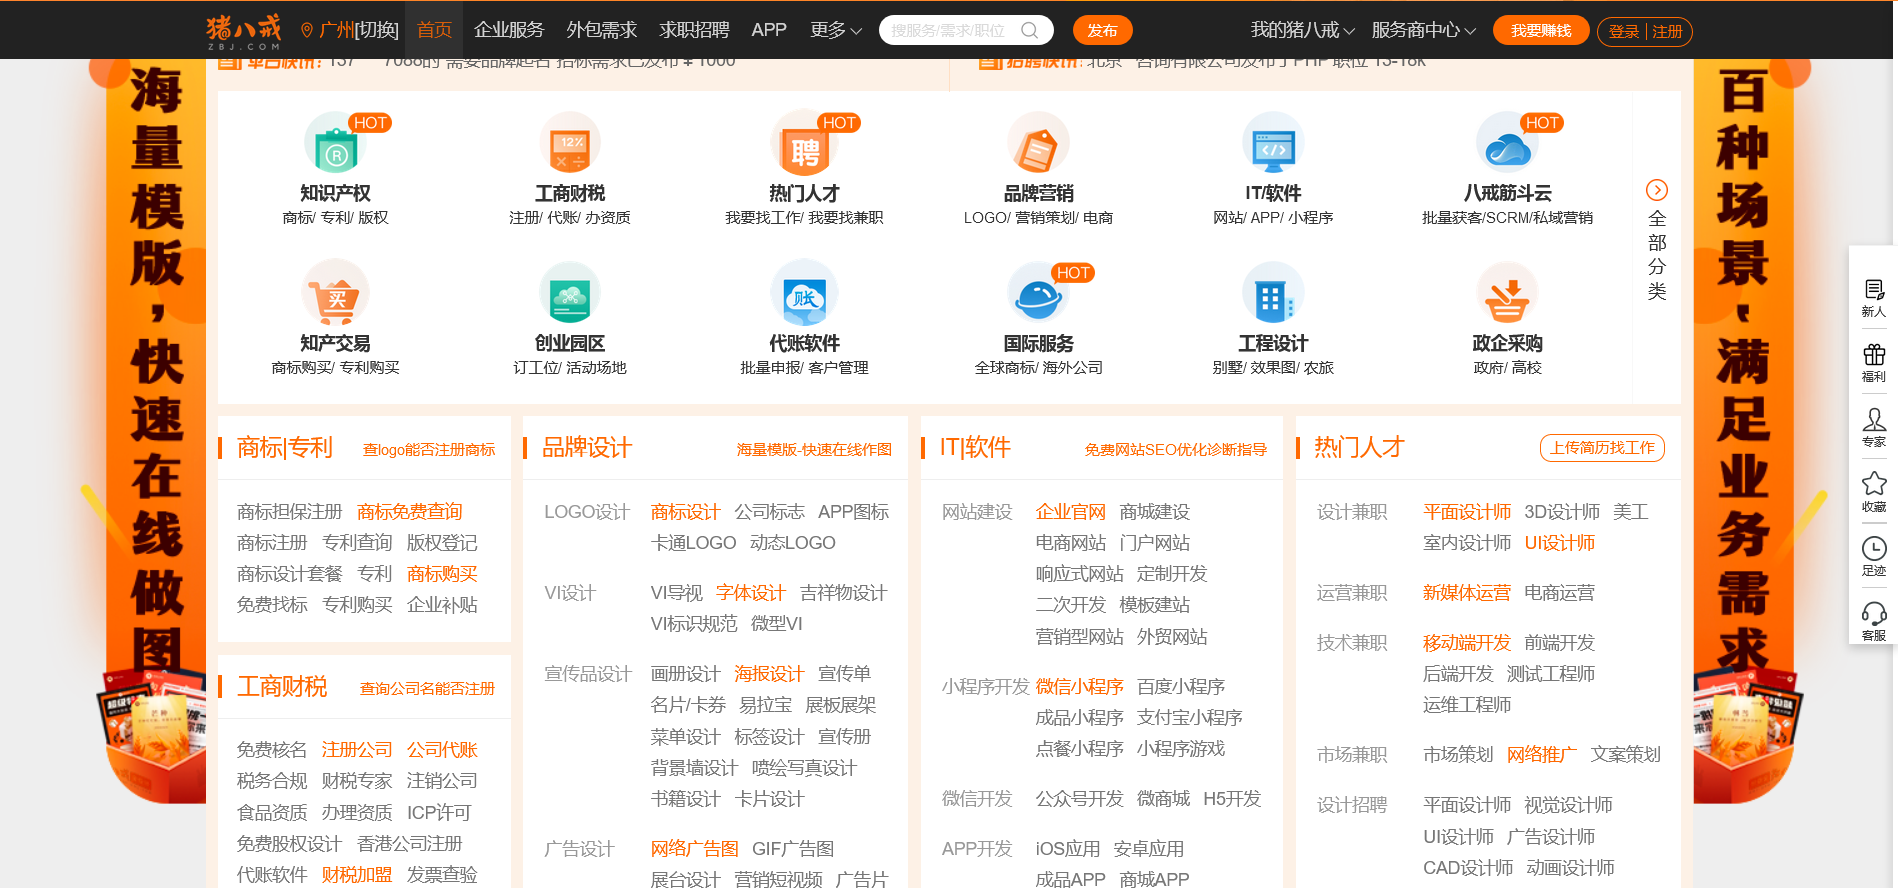The image size is (1898, 888).
Task: Open the 品牌设计 section heading
Action: pos(587,448)
